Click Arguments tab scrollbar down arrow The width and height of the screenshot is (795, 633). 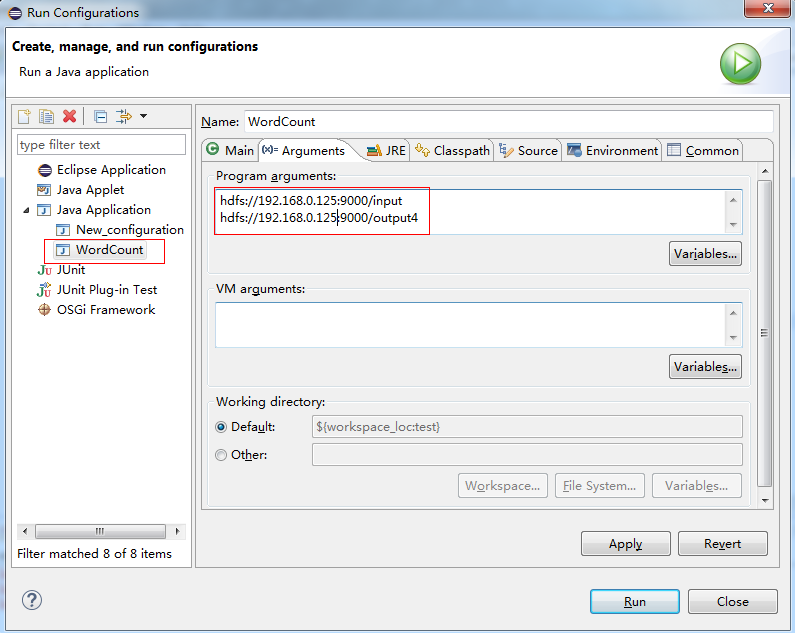click(x=765, y=501)
